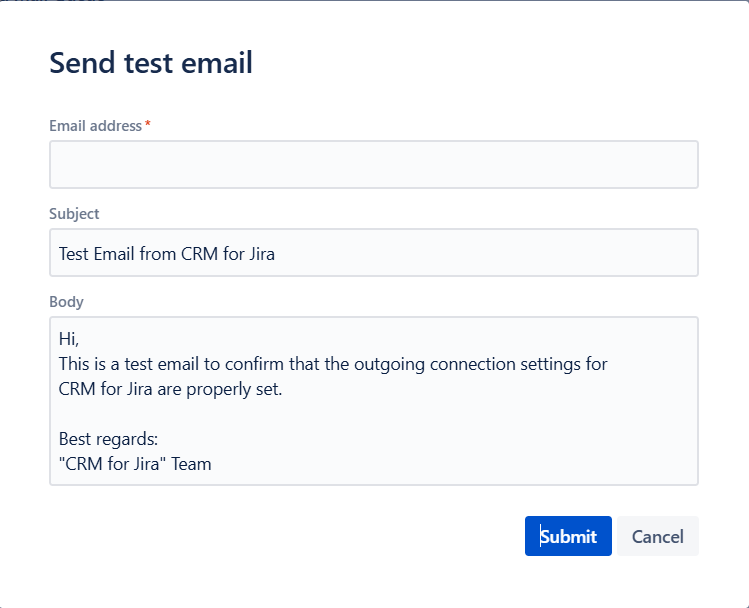Image resolution: width=749 pixels, height=608 pixels.
Task: Cancel the test email dialog
Action: click(x=657, y=537)
